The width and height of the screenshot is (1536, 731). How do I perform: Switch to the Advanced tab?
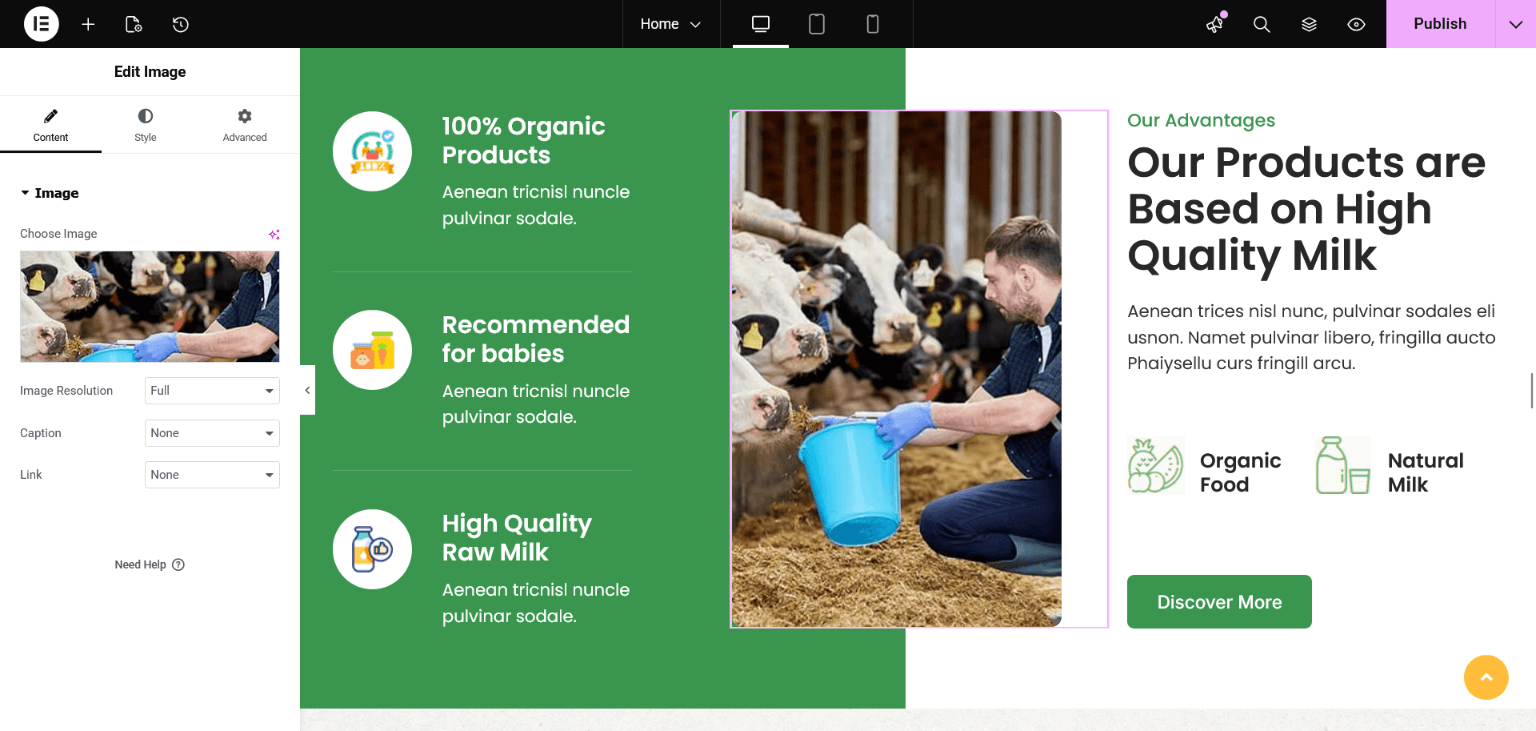[245, 125]
